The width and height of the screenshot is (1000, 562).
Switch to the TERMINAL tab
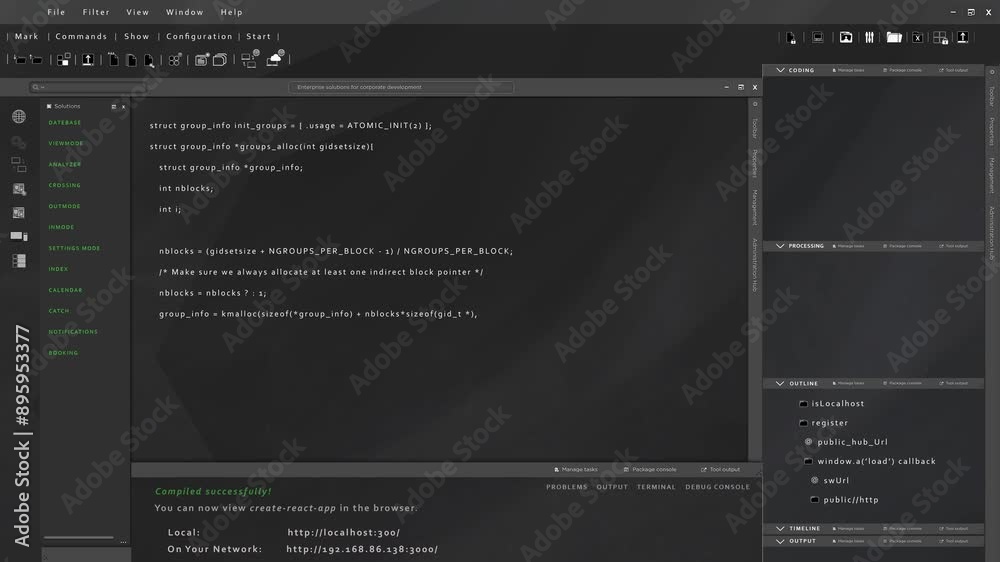(656, 487)
